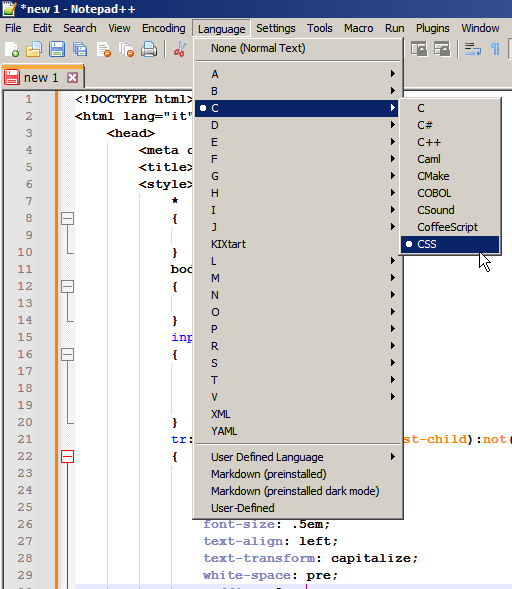Select Markdown (preinstalled) language
512x589 pixels.
[298, 474]
